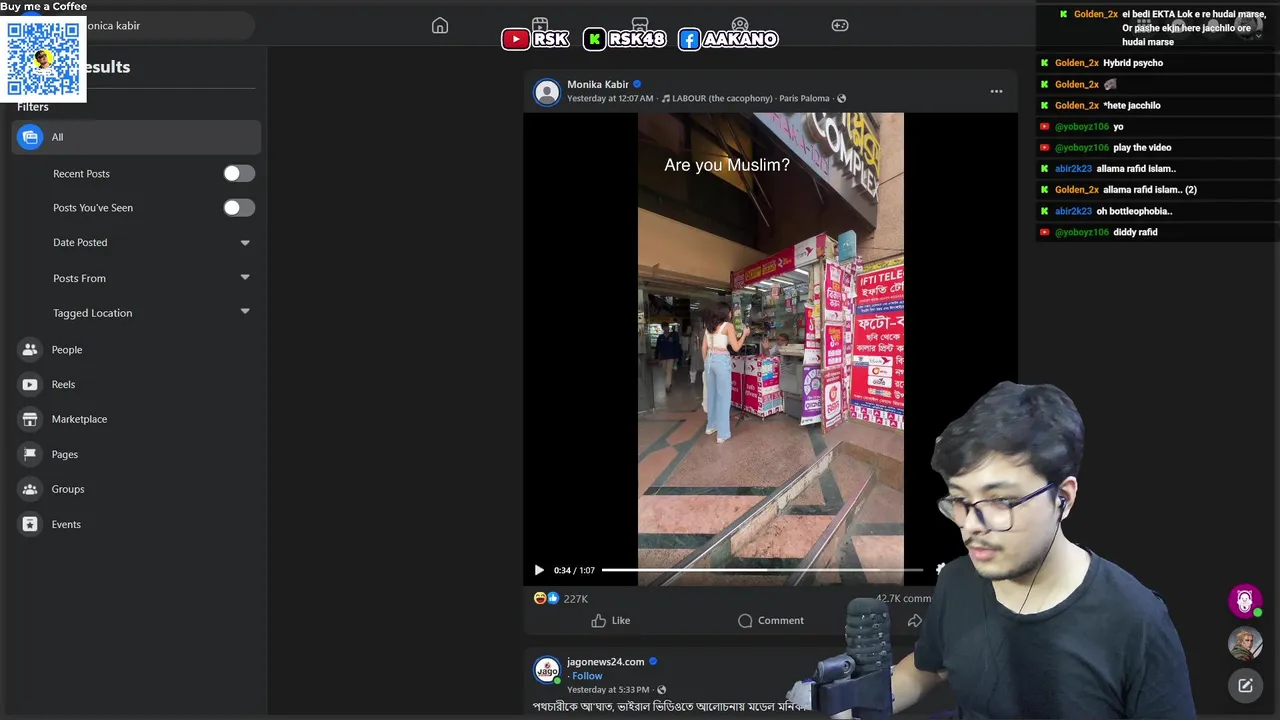Image resolution: width=1280 pixels, height=720 pixels.
Task: Open Monika Kabir profile name link
Action: 598,85
